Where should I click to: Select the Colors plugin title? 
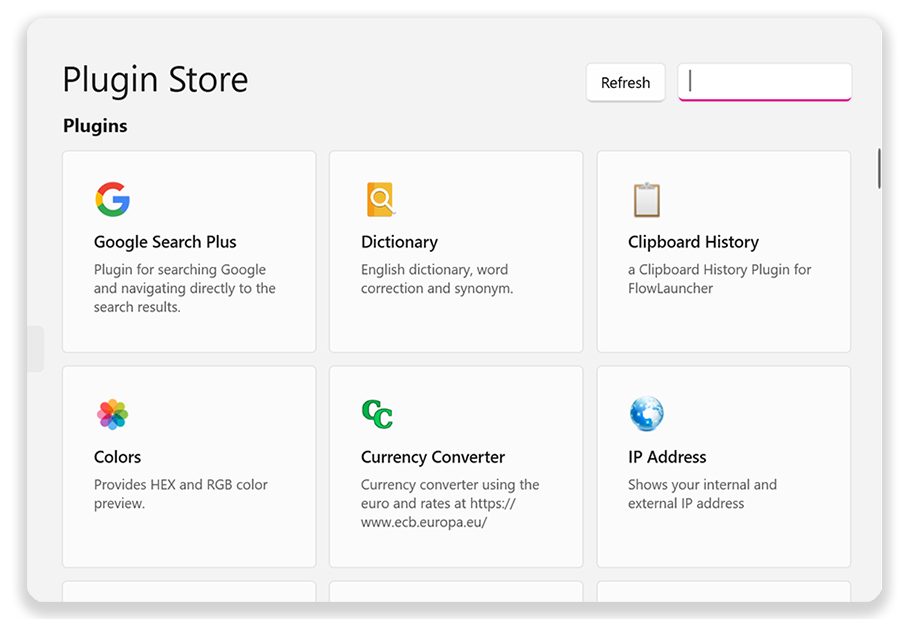click(x=117, y=457)
